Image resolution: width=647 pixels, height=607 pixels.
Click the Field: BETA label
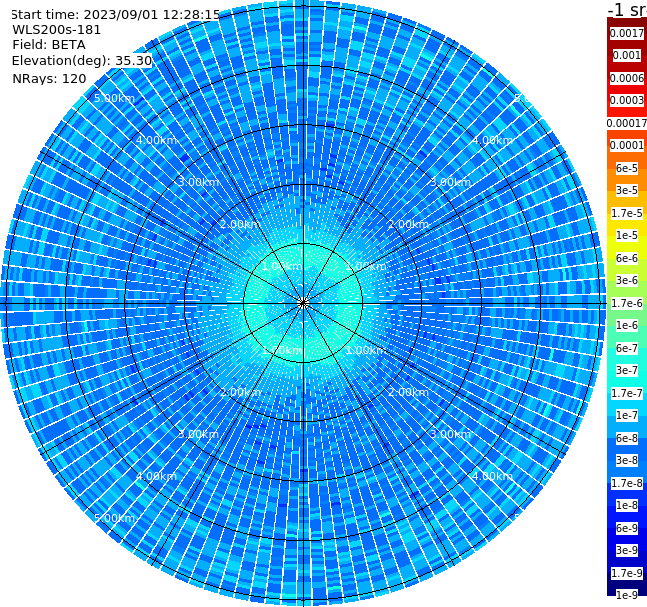[49, 45]
